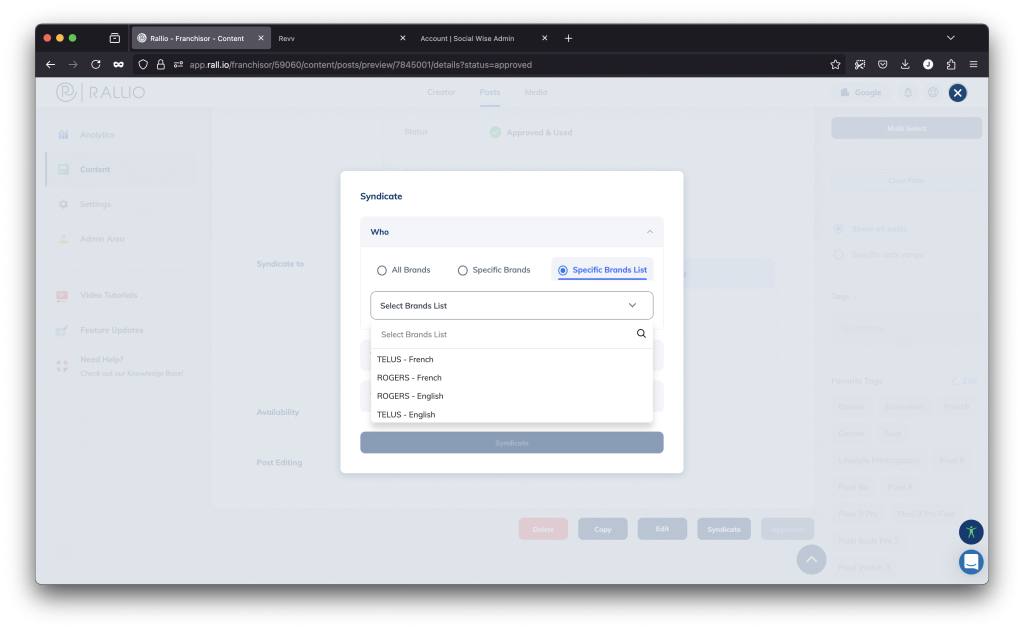
Task: Open the Pocket save icon in toolbar
Action: [x=882, y=65]
